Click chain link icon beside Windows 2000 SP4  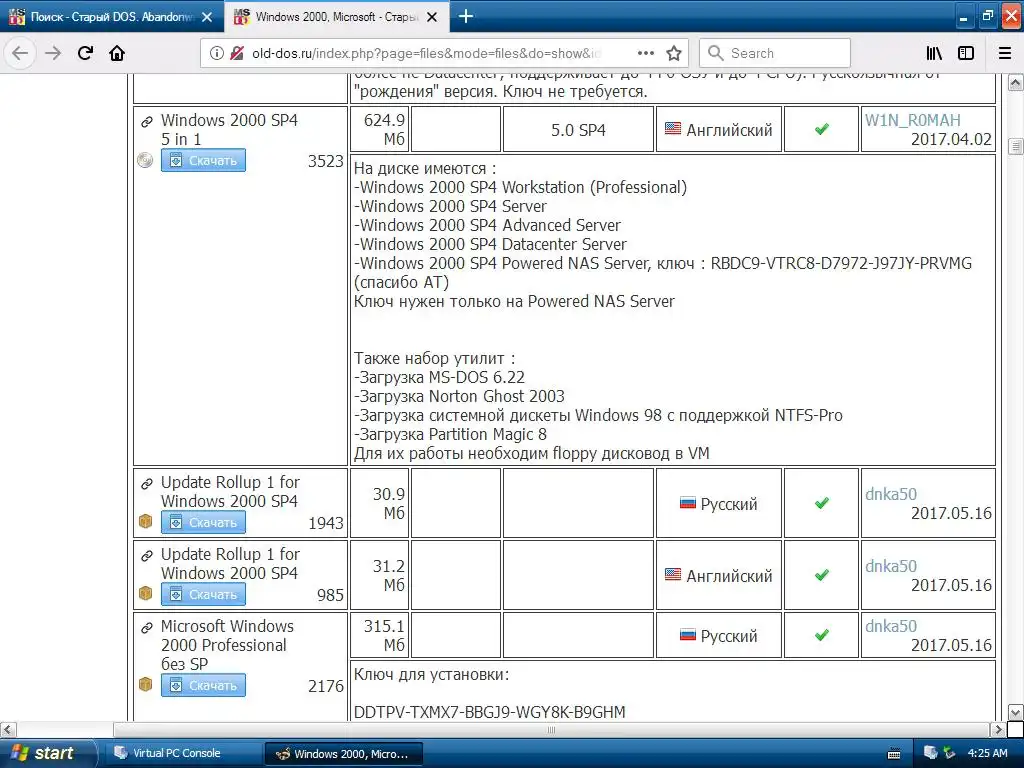click(x=147, y=121)
